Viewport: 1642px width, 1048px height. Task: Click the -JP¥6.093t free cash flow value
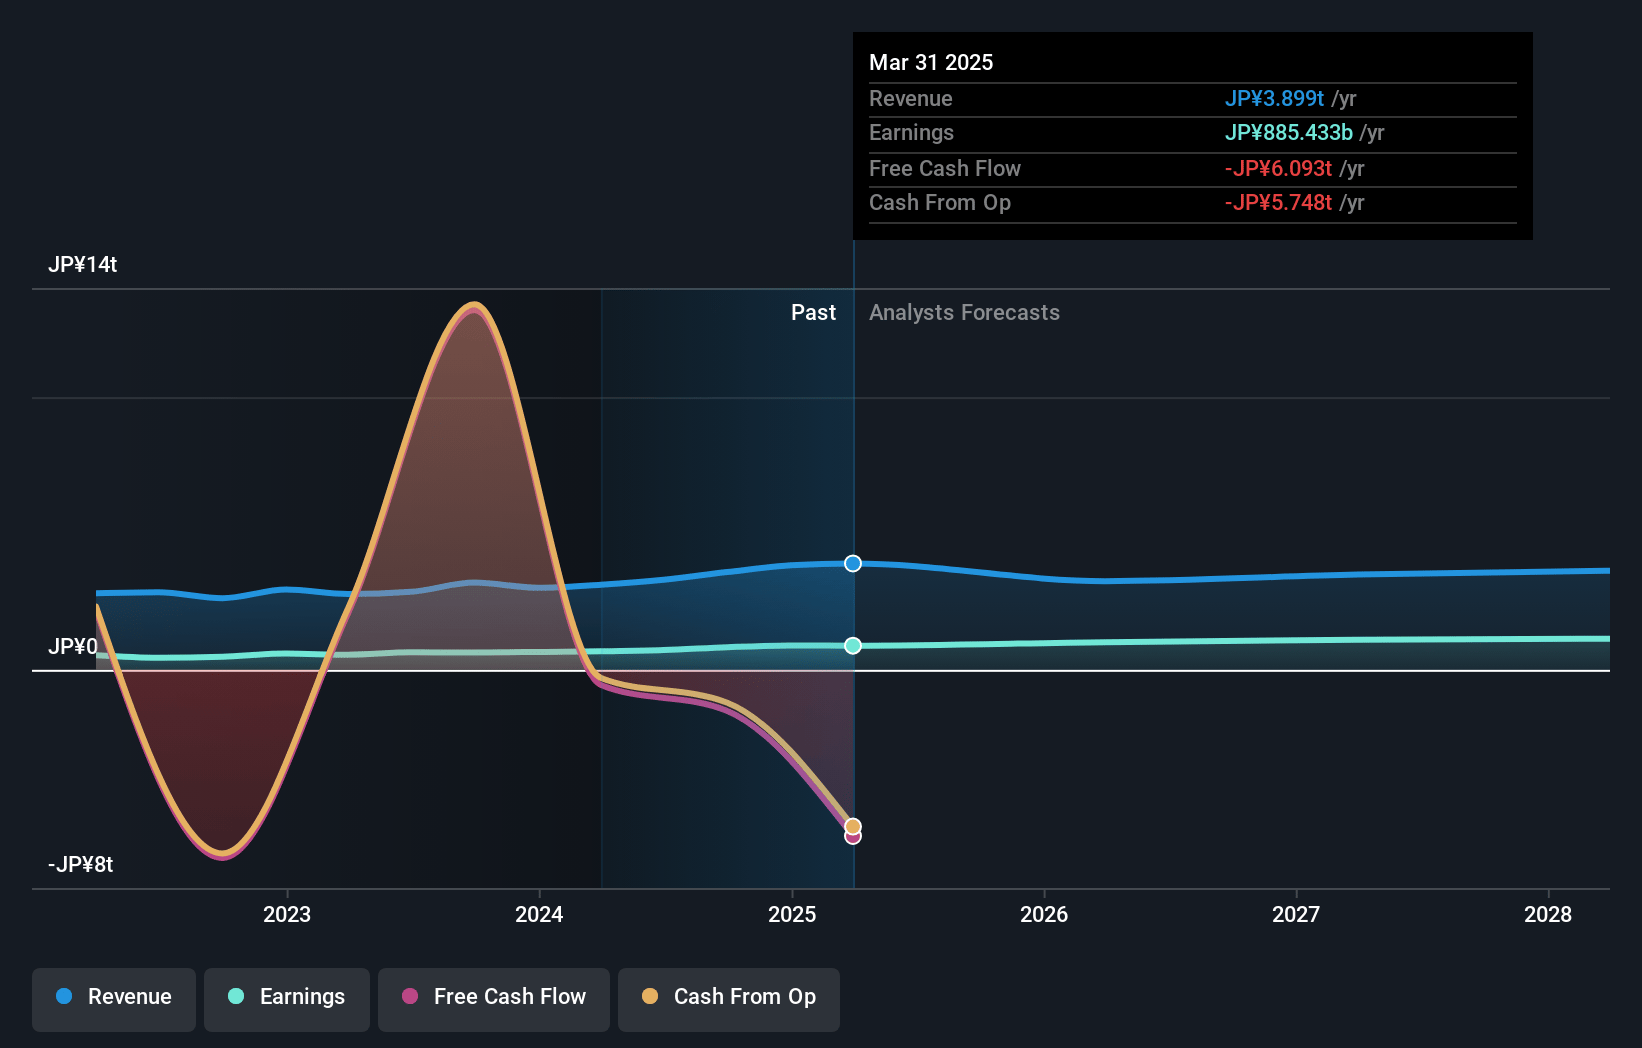click(1278, 168)
